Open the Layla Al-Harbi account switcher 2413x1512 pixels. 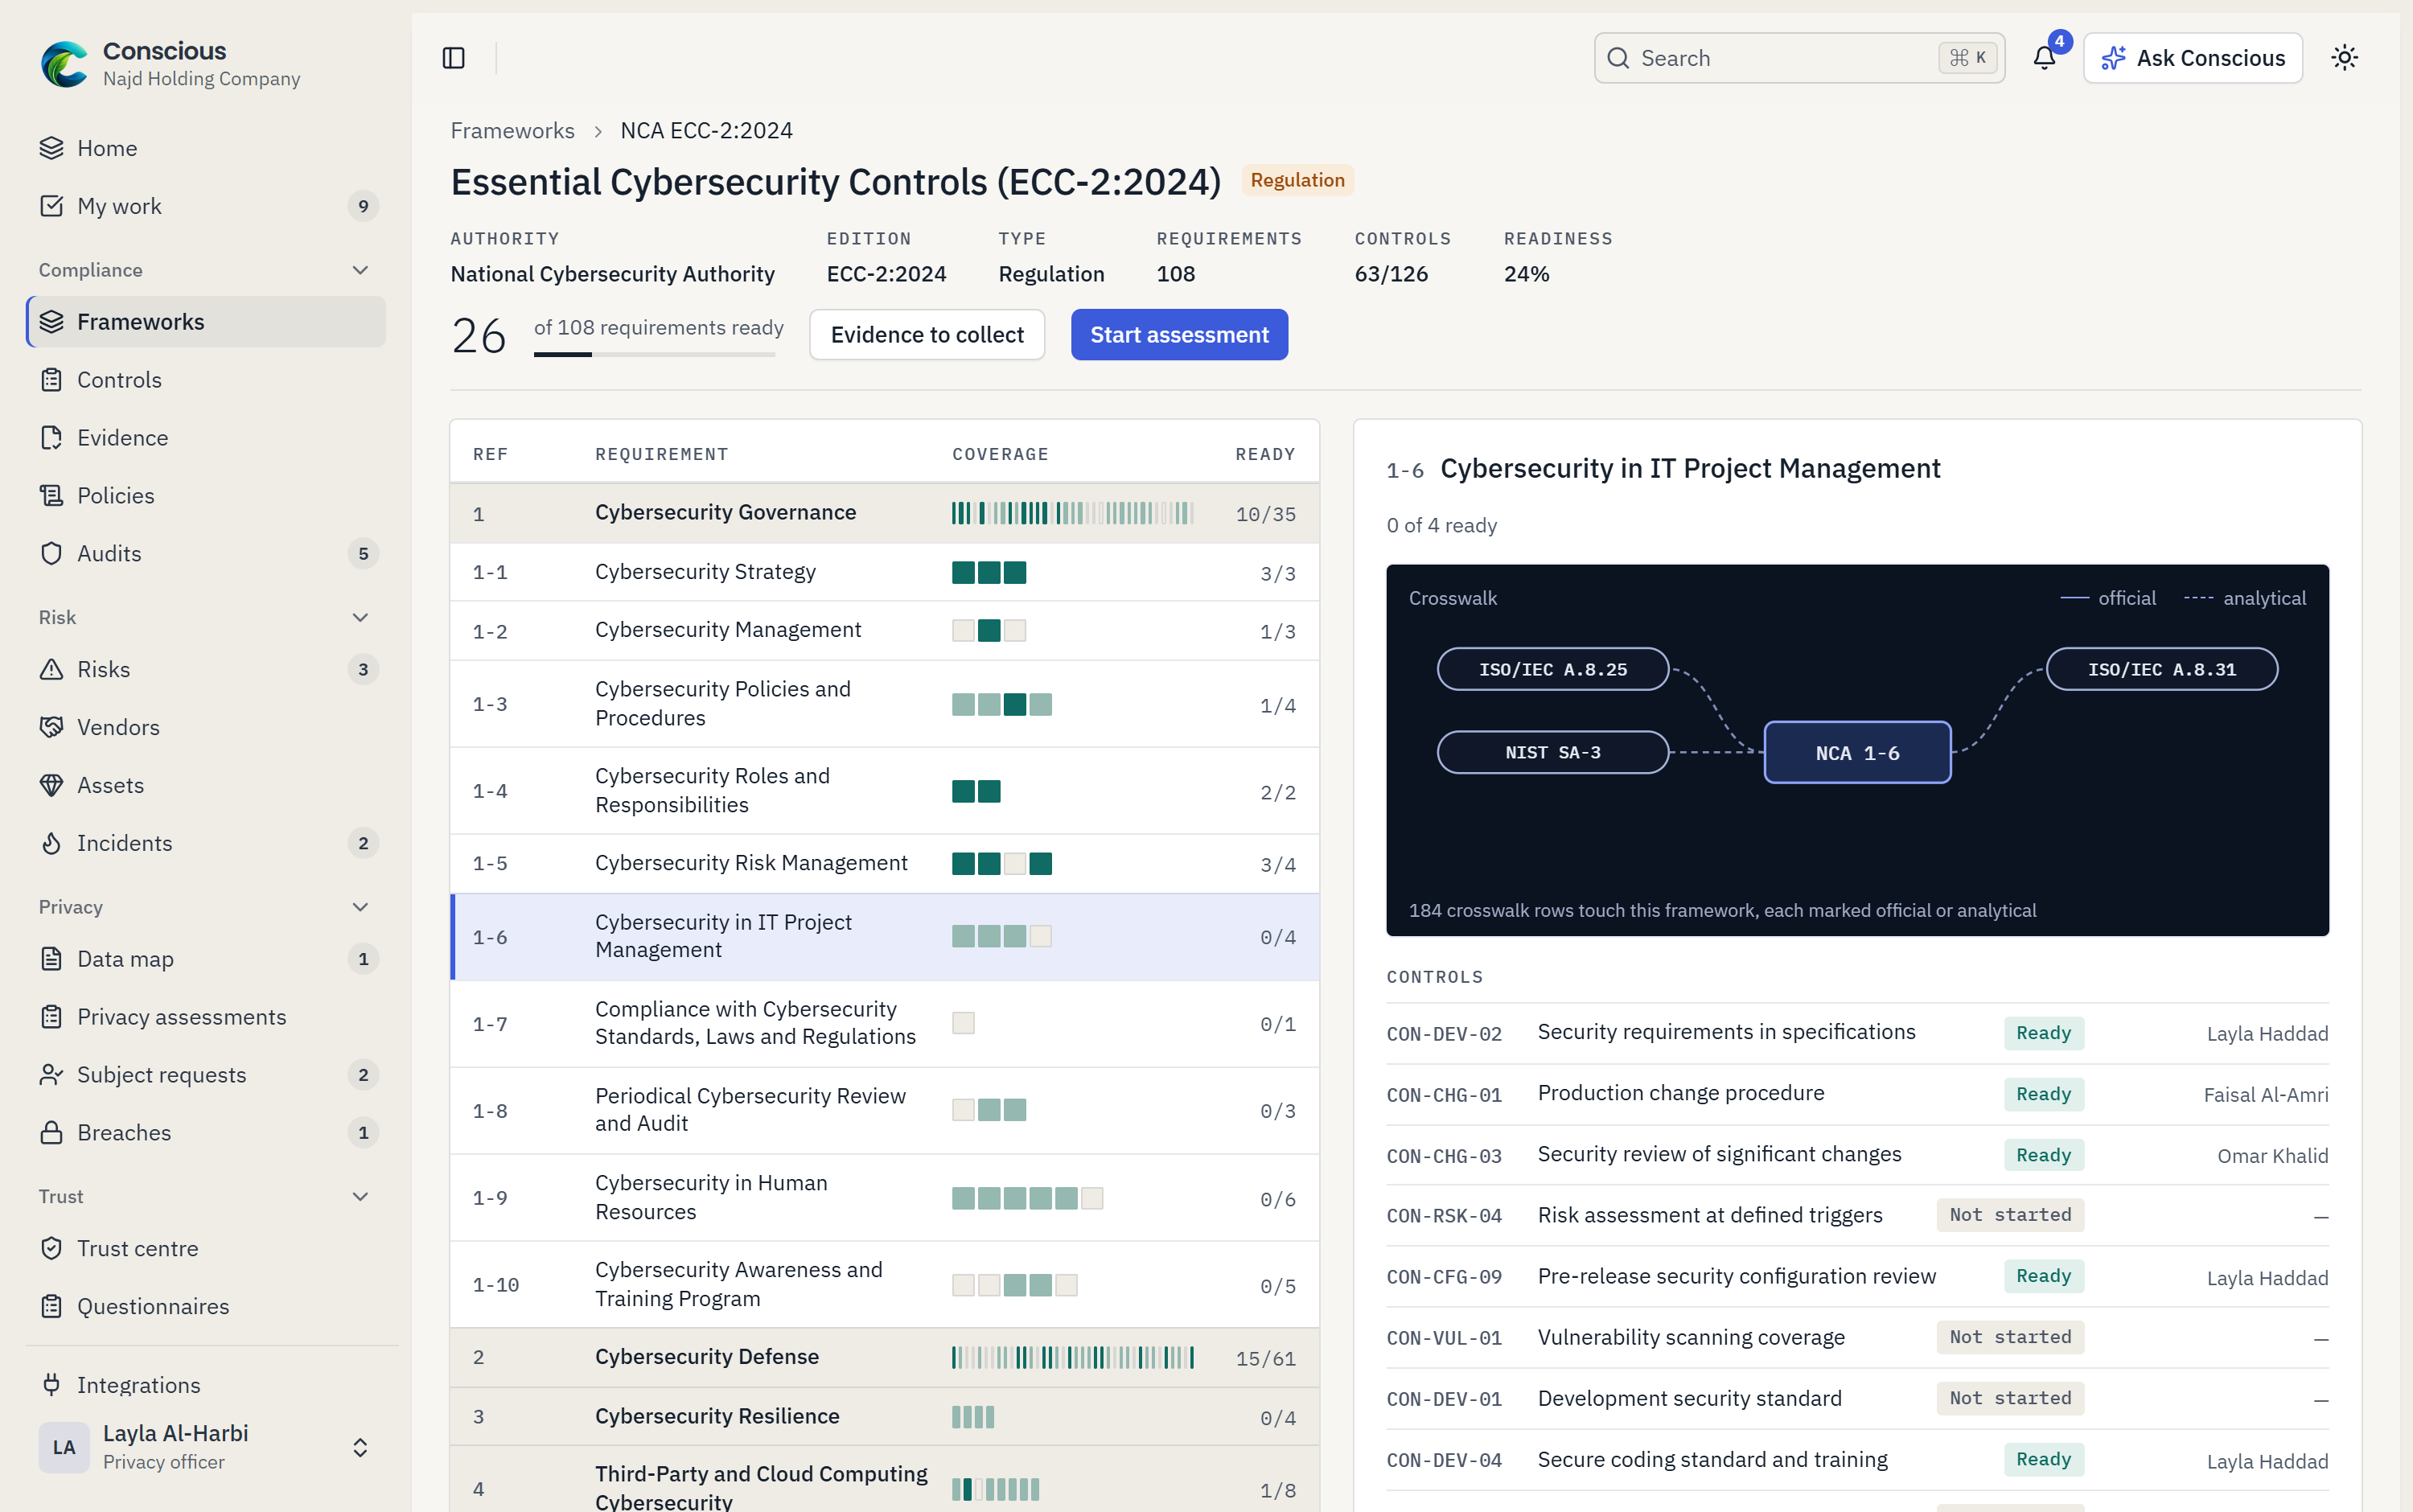206,1447
